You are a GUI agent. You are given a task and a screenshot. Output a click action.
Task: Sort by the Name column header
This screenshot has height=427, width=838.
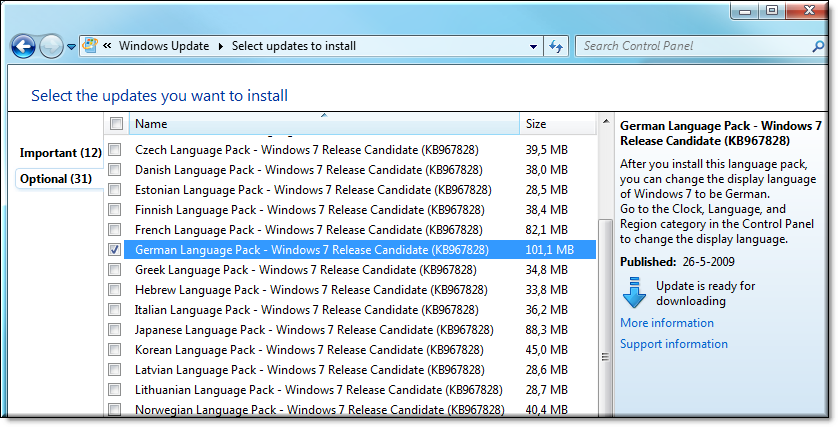point(324,124)
